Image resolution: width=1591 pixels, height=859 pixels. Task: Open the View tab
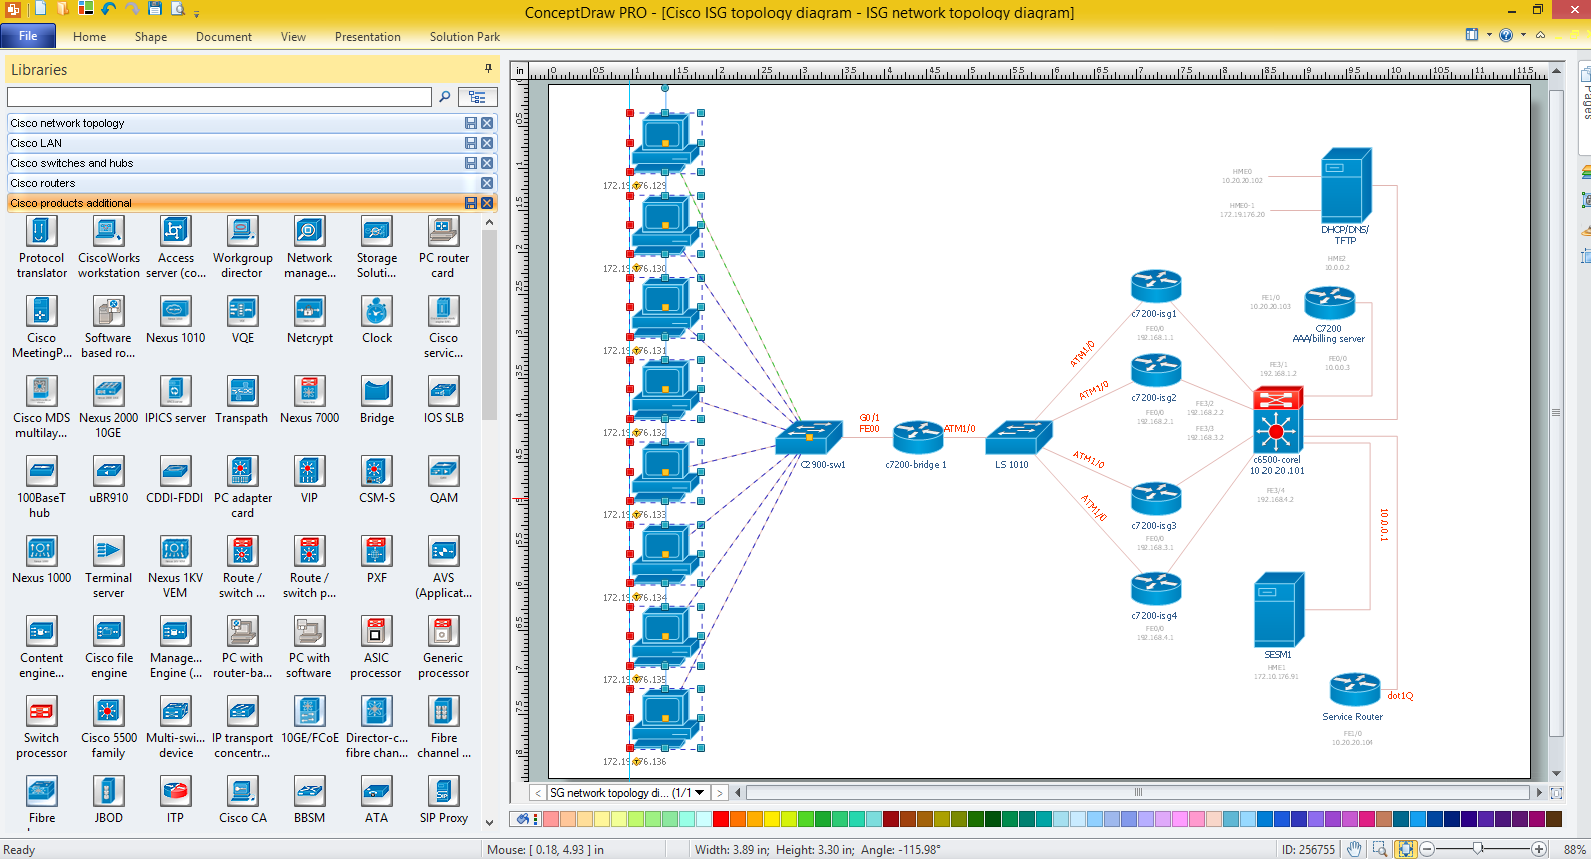pos(293,37)
